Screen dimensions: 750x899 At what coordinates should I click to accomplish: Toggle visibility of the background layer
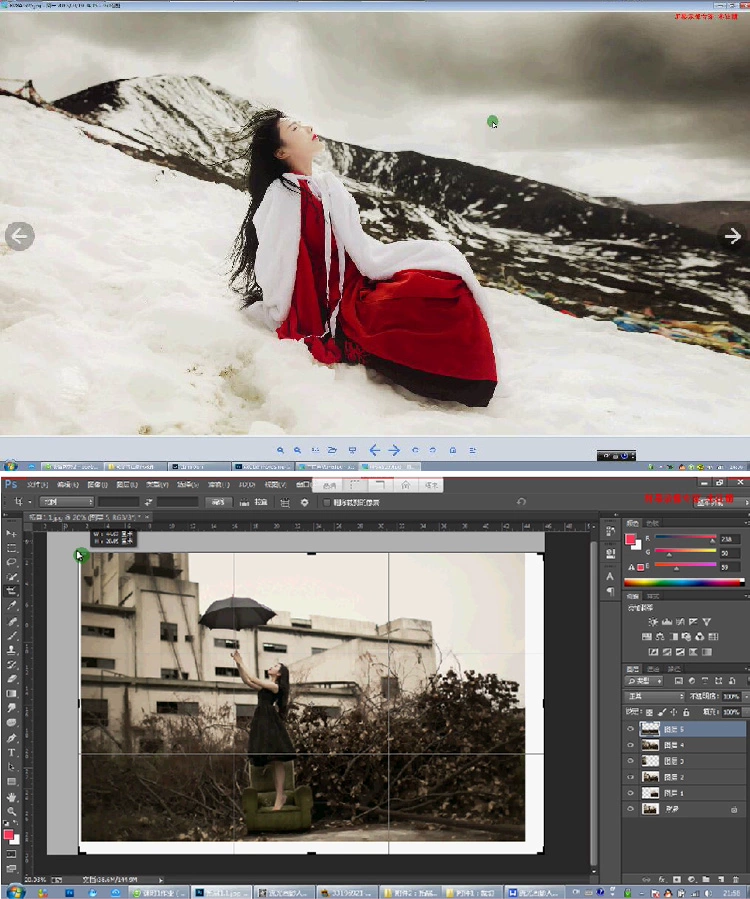point(630,808)
